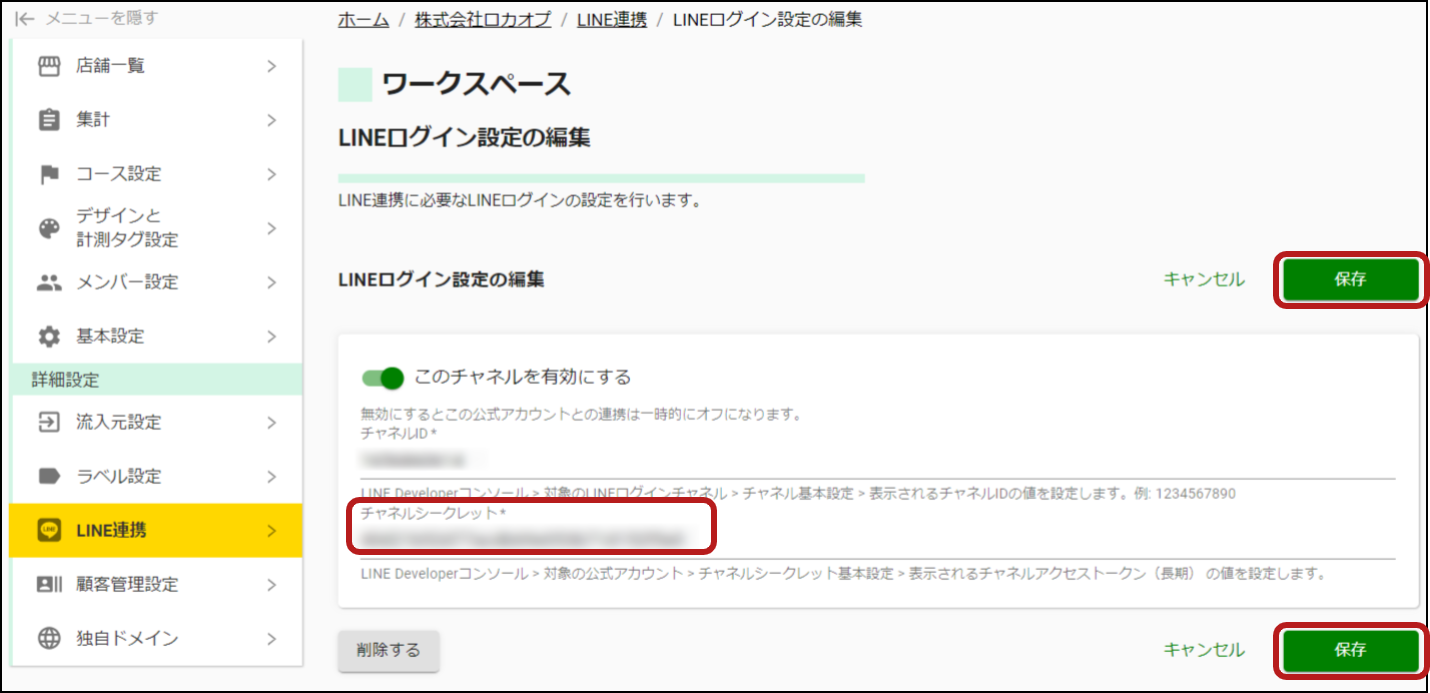Screen dimensions: 1430x693
Task: Expand LINE連携 chevron arrow
Action: click(271, 530)
